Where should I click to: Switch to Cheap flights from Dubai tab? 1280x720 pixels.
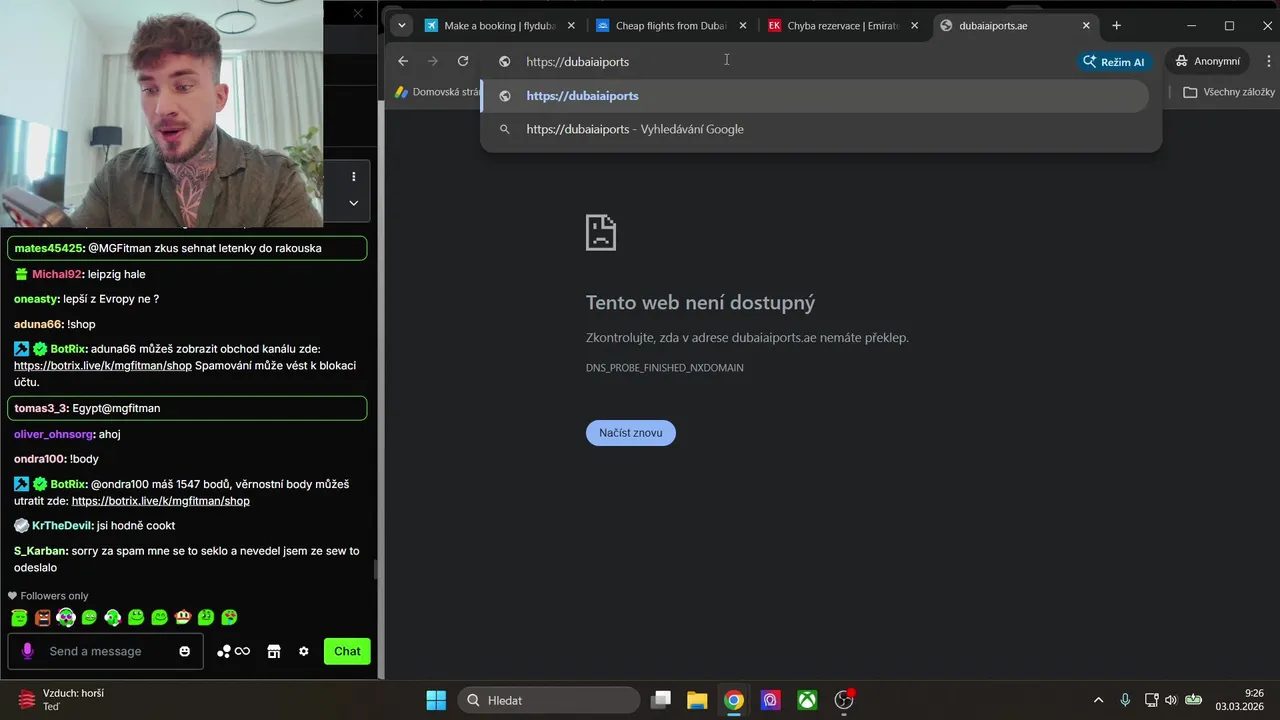click(x=672, y=26)
